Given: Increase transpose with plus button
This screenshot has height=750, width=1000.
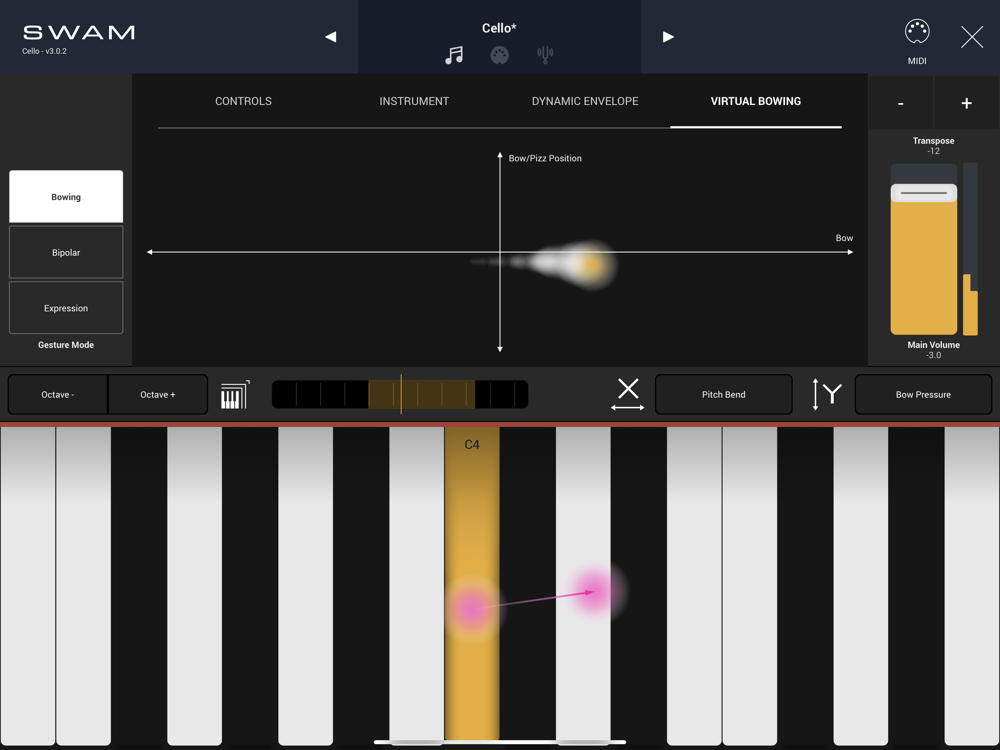Looking at the screenshot, I should pyautogui.click(x=966, y=103).
